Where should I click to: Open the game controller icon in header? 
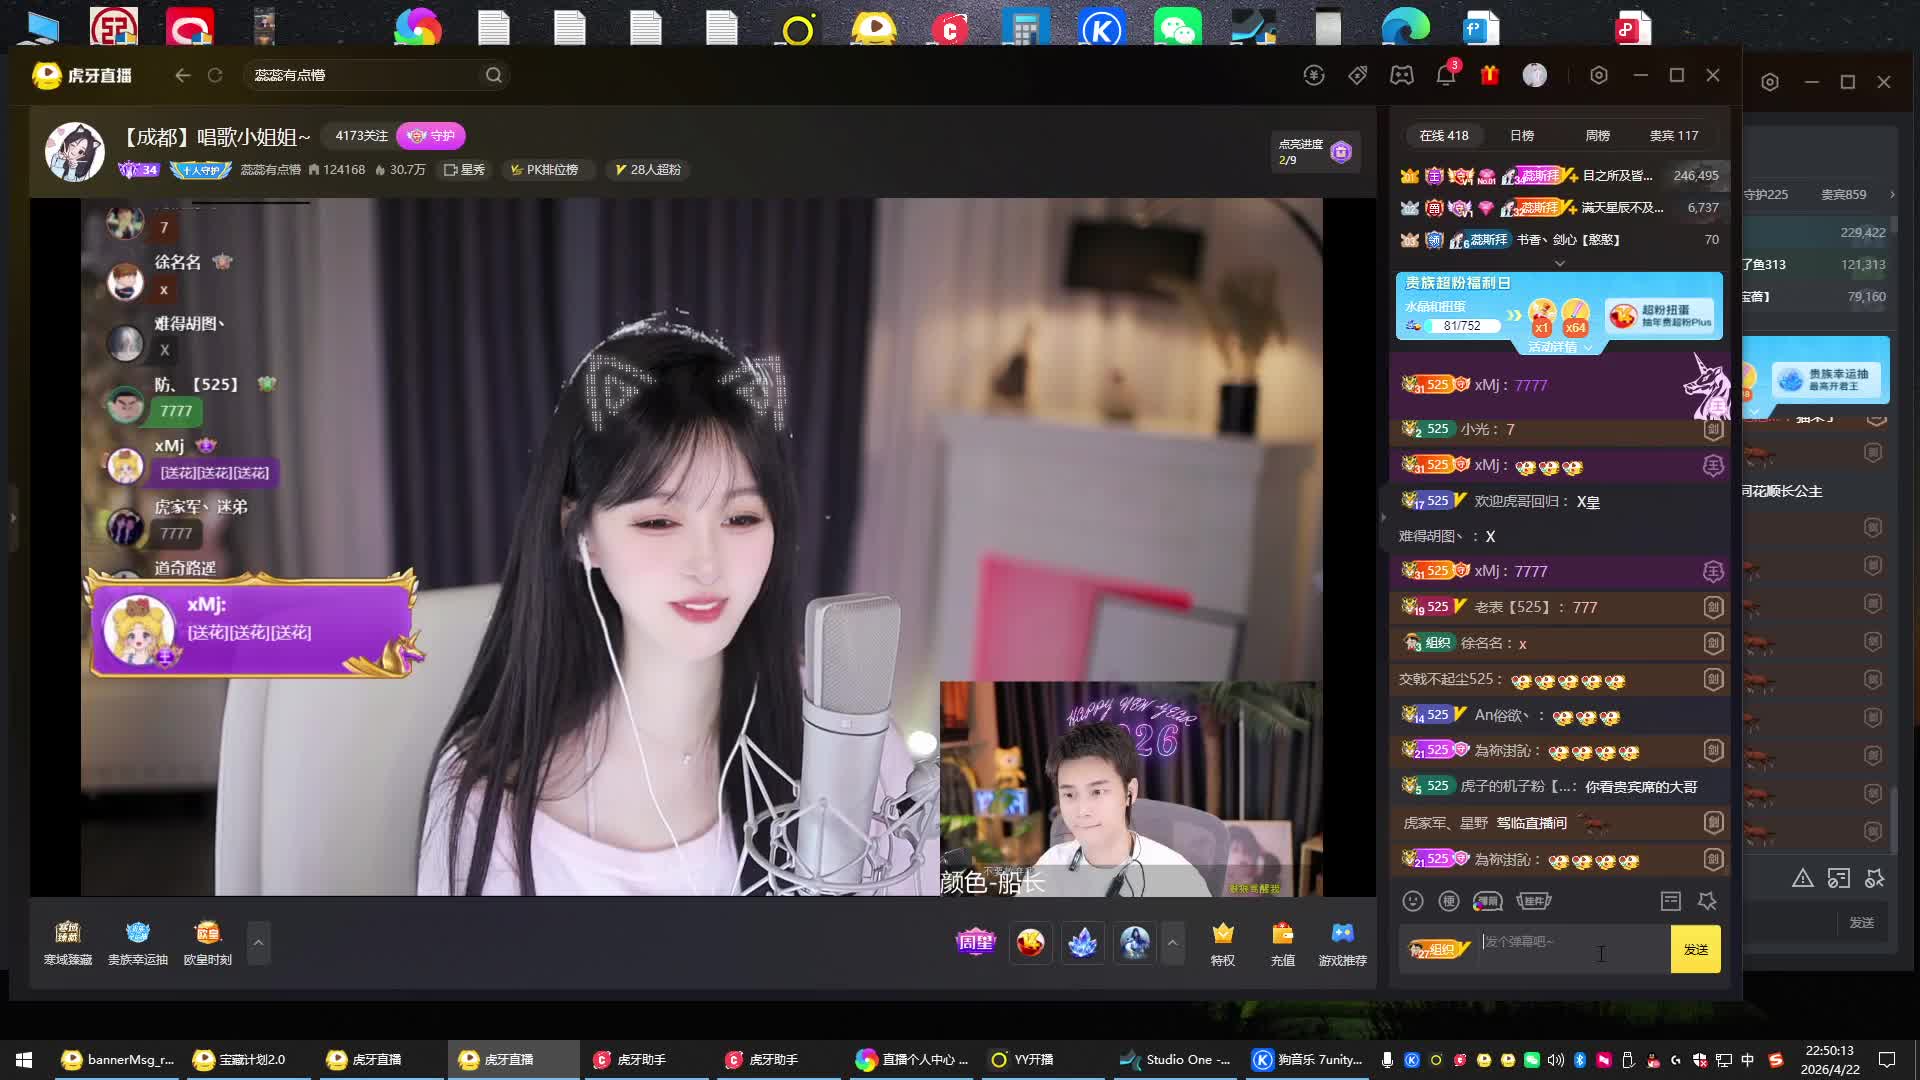pos(1401,75)
